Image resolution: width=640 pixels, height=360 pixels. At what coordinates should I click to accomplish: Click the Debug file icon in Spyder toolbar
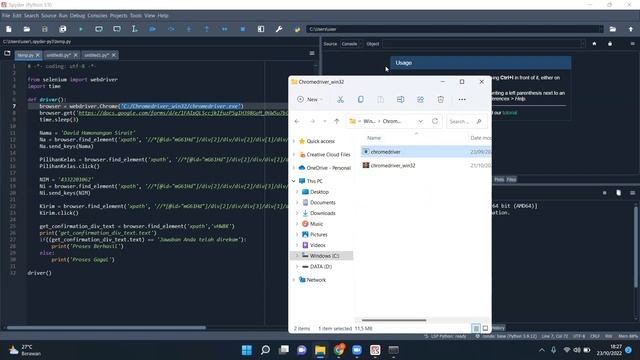click(153, 29)
